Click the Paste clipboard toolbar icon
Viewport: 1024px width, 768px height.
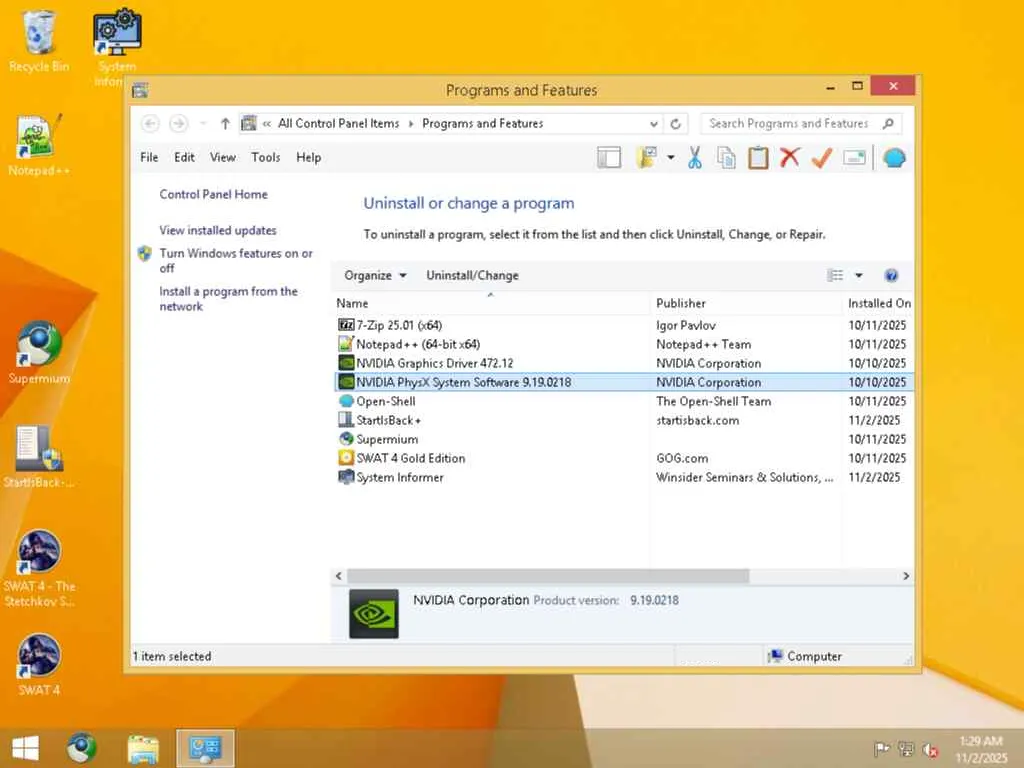click(758, 157)
